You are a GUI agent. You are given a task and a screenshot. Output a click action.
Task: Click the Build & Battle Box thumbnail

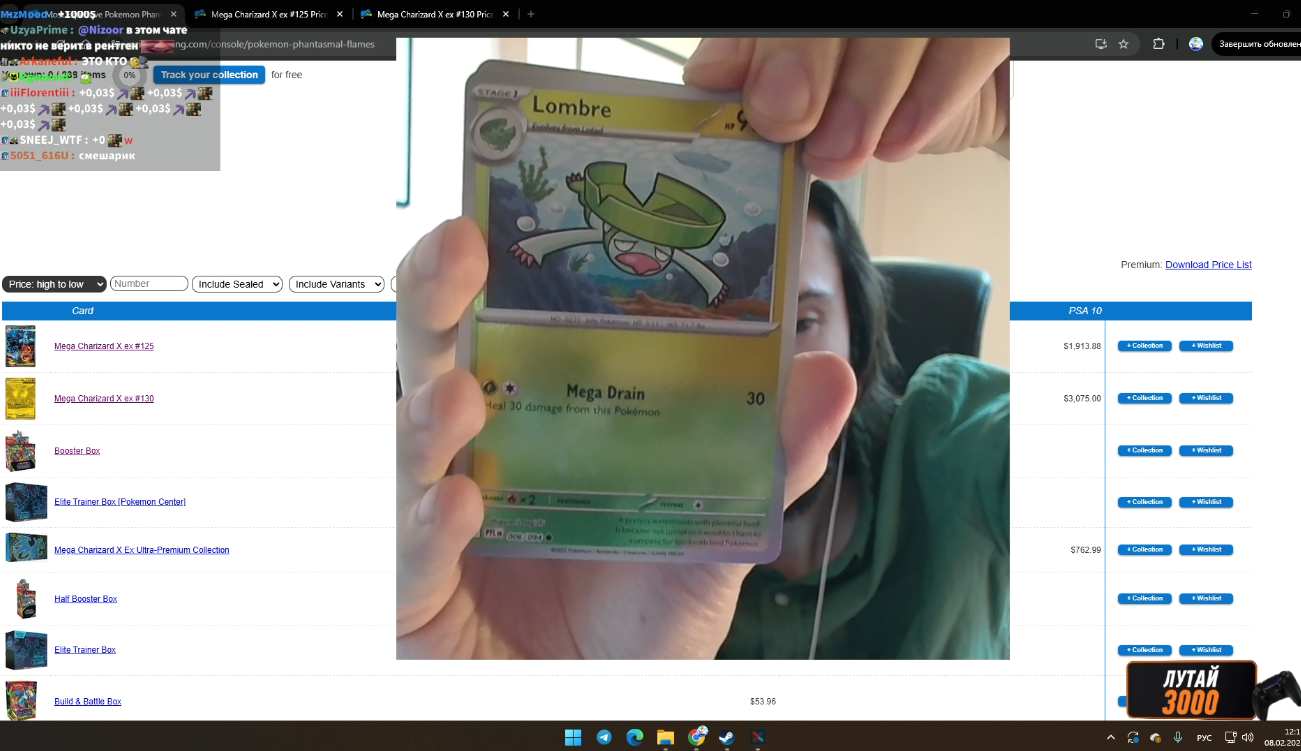pos(20,701)
